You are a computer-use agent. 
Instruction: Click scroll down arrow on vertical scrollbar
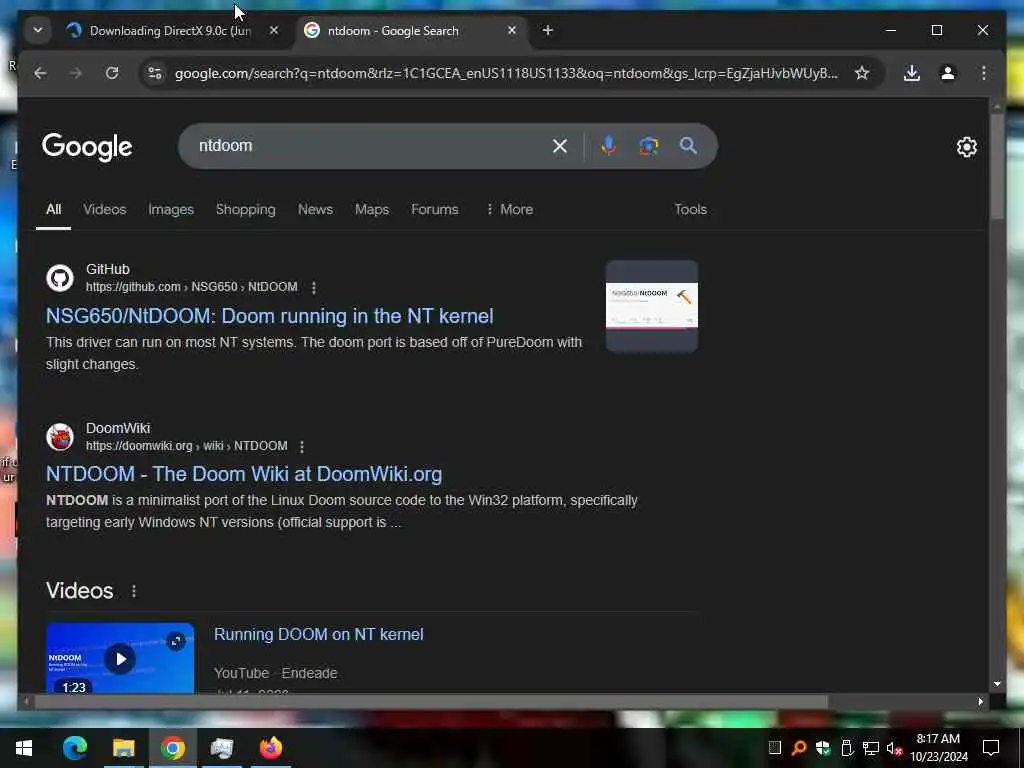(x=997, y=684)
